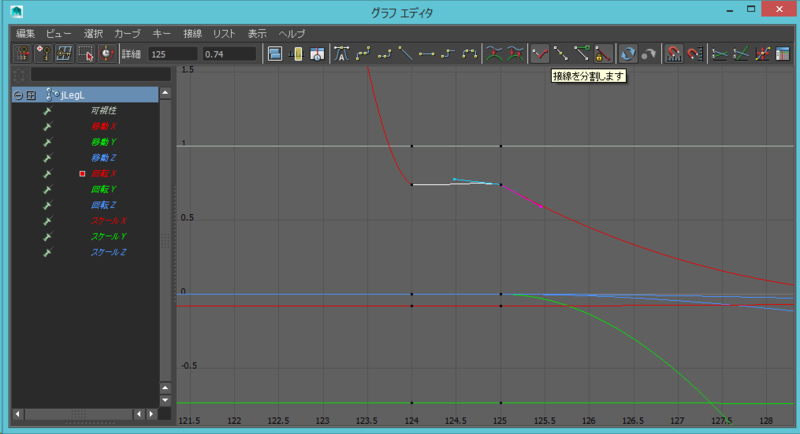Viewport: 800px width, 434px height.
Task: Toggle the pin on 移動 Y channel
Action: (x=47, y=142)
